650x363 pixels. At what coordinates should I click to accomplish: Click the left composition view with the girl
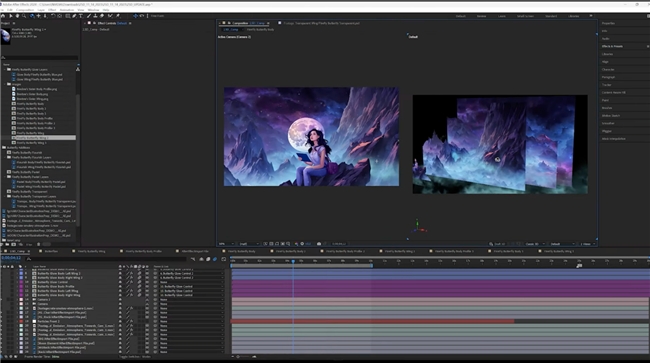pos(311,136)
